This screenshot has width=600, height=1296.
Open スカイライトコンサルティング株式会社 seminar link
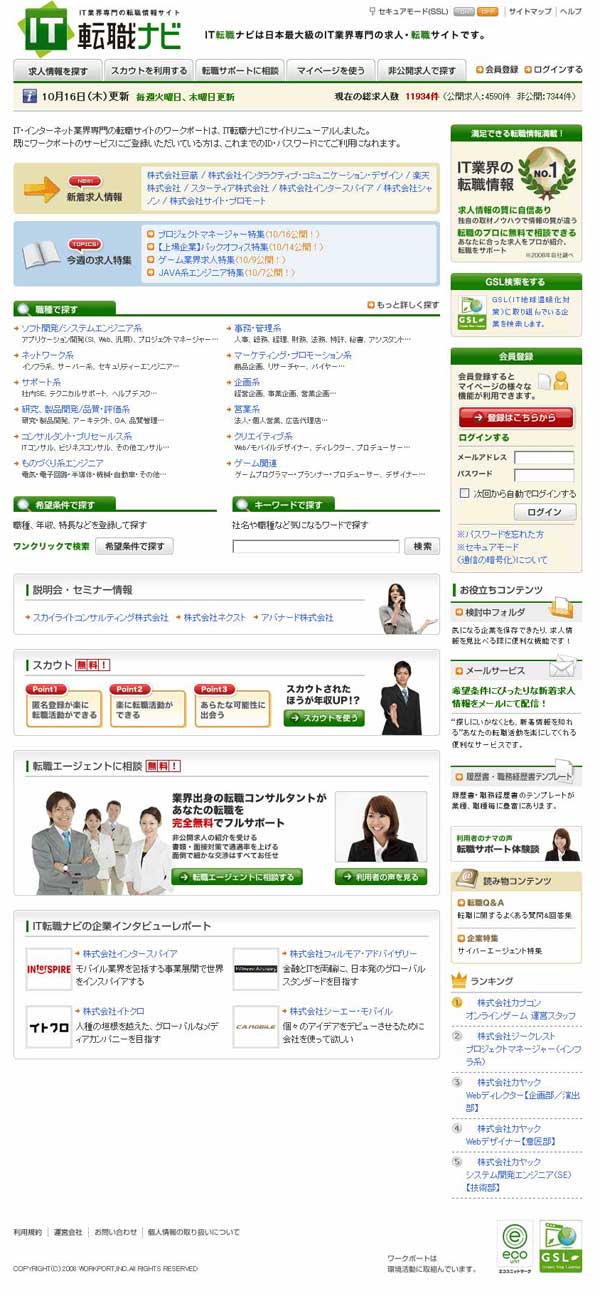[x=100, y=618]
